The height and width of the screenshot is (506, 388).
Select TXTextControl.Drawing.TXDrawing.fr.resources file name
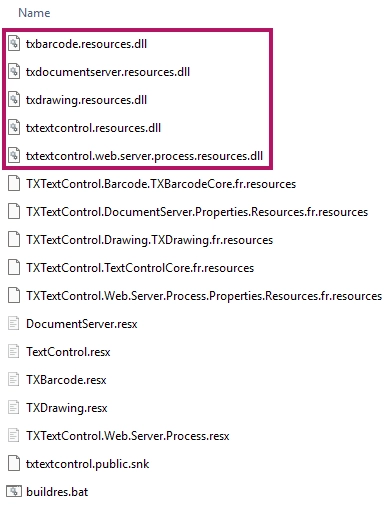click(150, 240)
